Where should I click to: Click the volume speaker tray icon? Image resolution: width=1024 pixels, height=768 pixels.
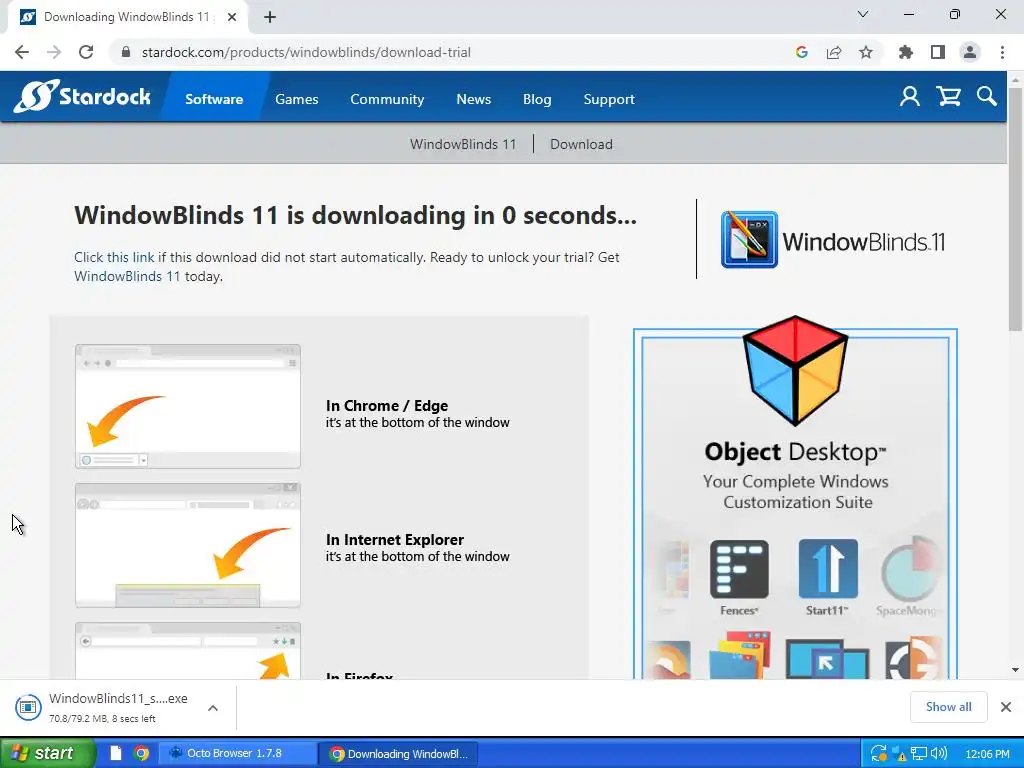(x=938, y=754)
